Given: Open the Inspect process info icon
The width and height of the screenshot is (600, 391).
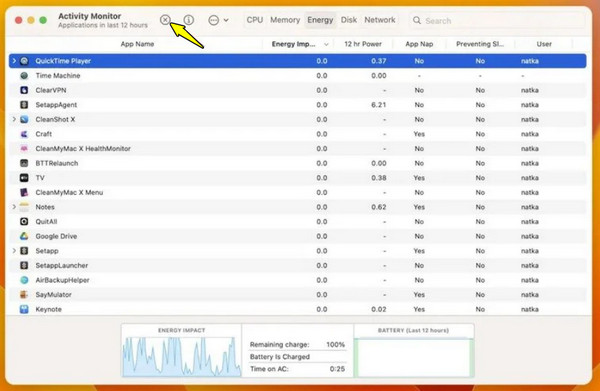Looking at the screenshot, I should tap(189, 20).
